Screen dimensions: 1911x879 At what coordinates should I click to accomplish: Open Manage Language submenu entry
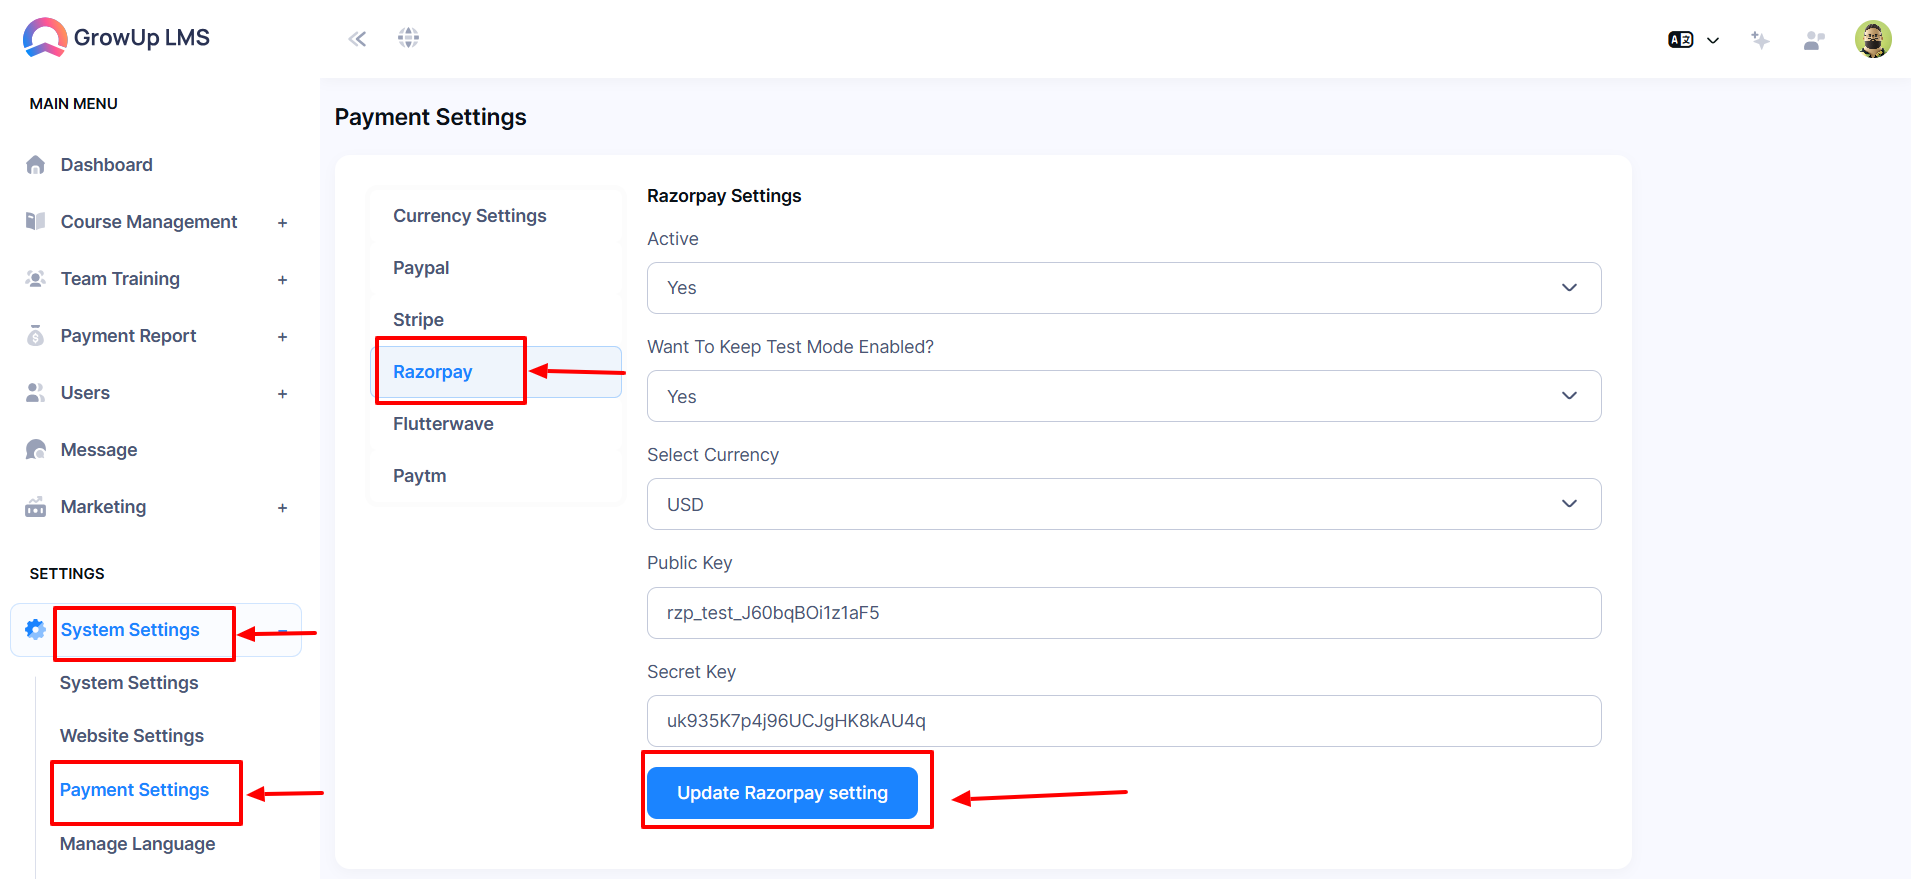(x=138, y=844)
